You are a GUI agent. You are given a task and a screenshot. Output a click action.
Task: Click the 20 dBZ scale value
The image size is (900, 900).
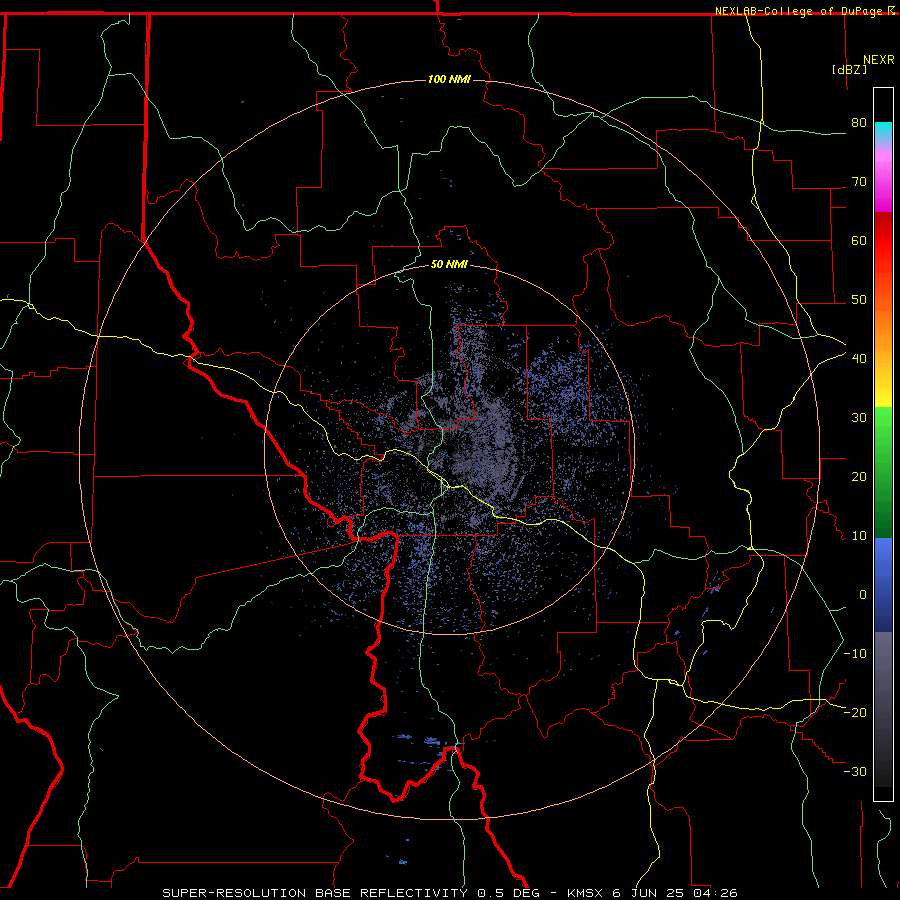click(859, 476)
